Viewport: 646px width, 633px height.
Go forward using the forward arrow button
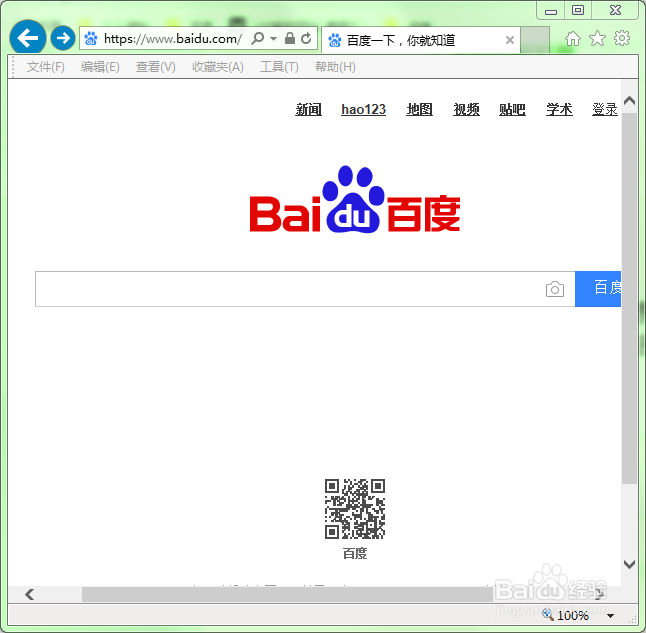tap(63, 38)
